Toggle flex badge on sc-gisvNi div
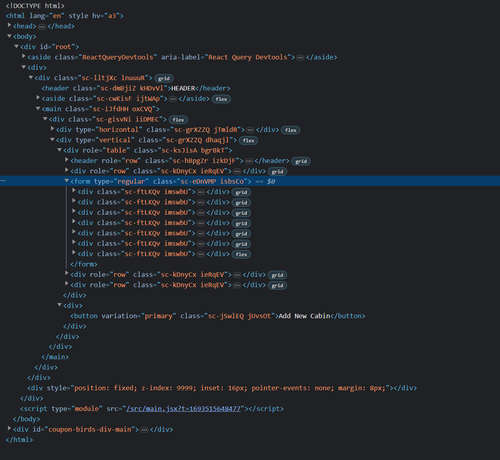Image resolution: width=500 pixels, height=460 pixels. pos(178,120)
